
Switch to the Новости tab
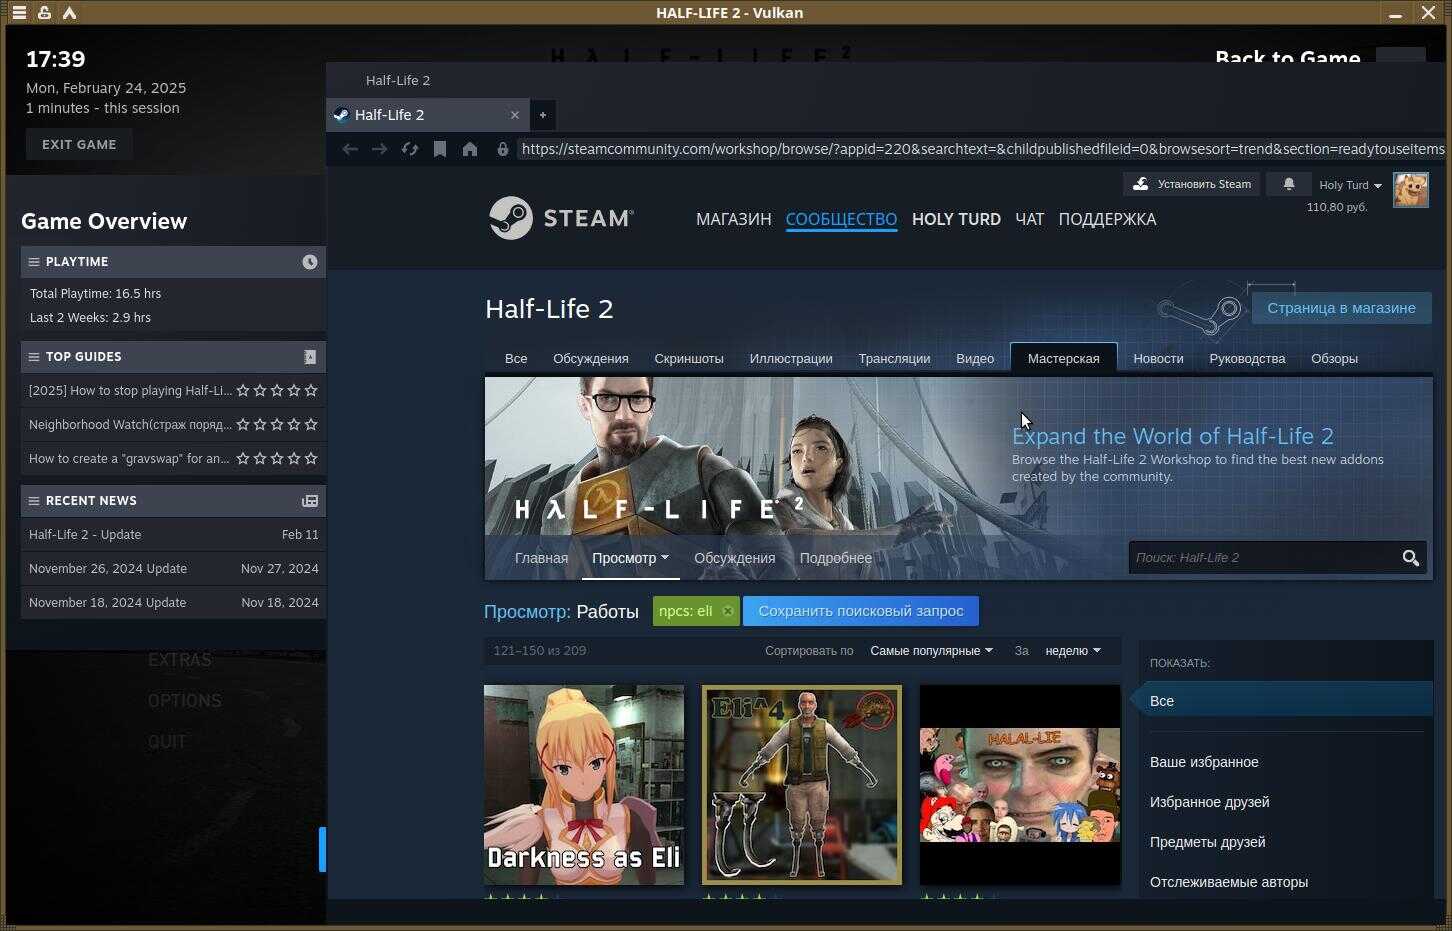tap(1158, 358)
